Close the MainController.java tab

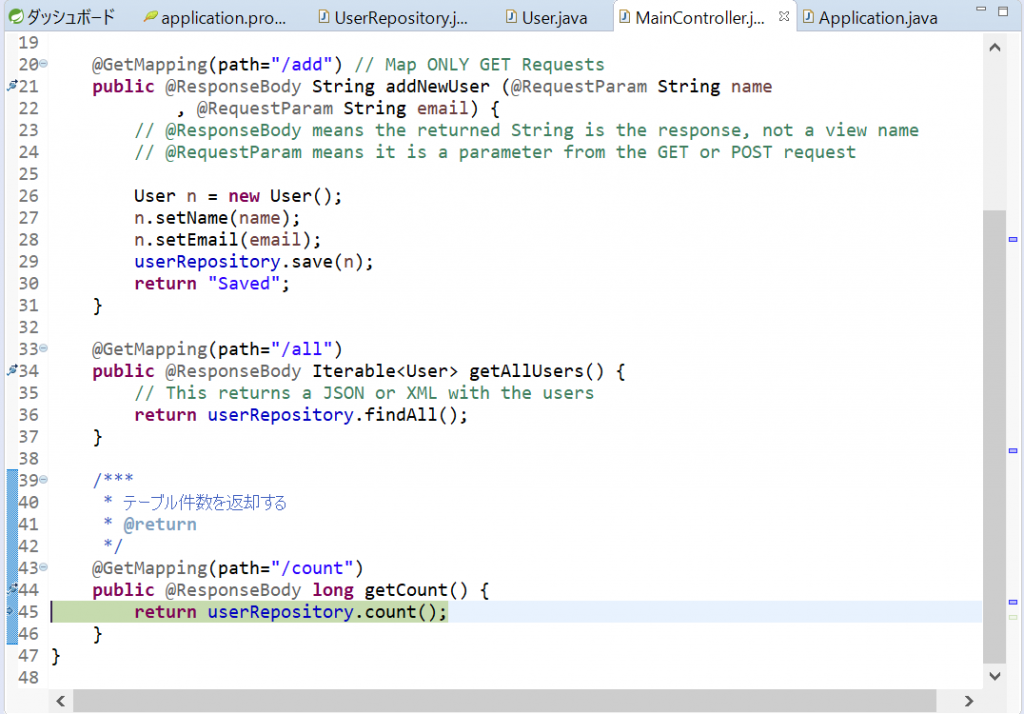[x=783, y=17]
